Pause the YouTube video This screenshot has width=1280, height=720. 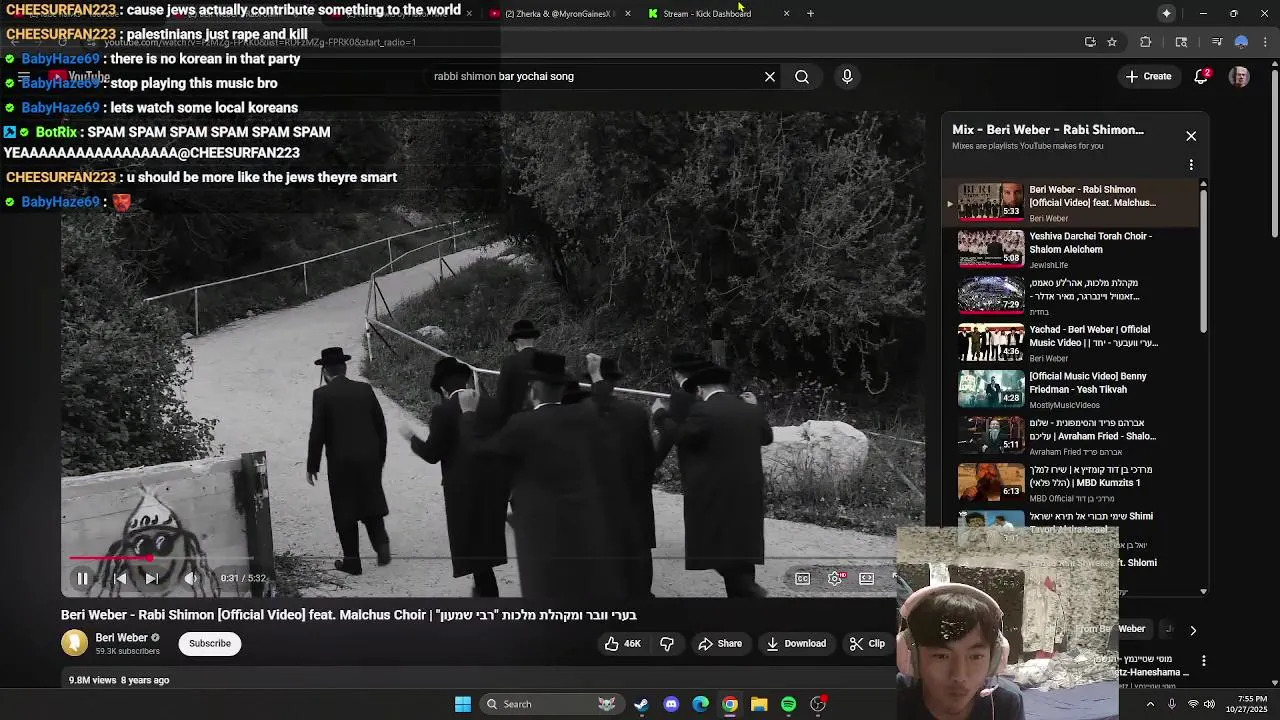coord(83,578)
